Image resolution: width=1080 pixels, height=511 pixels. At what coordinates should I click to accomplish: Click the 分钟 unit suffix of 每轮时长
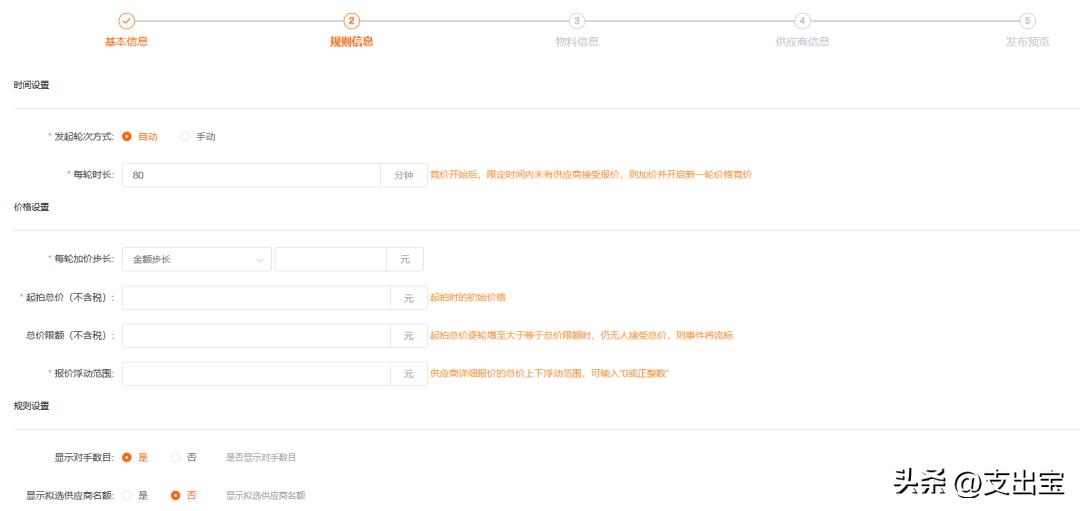(x=404, y=175)
